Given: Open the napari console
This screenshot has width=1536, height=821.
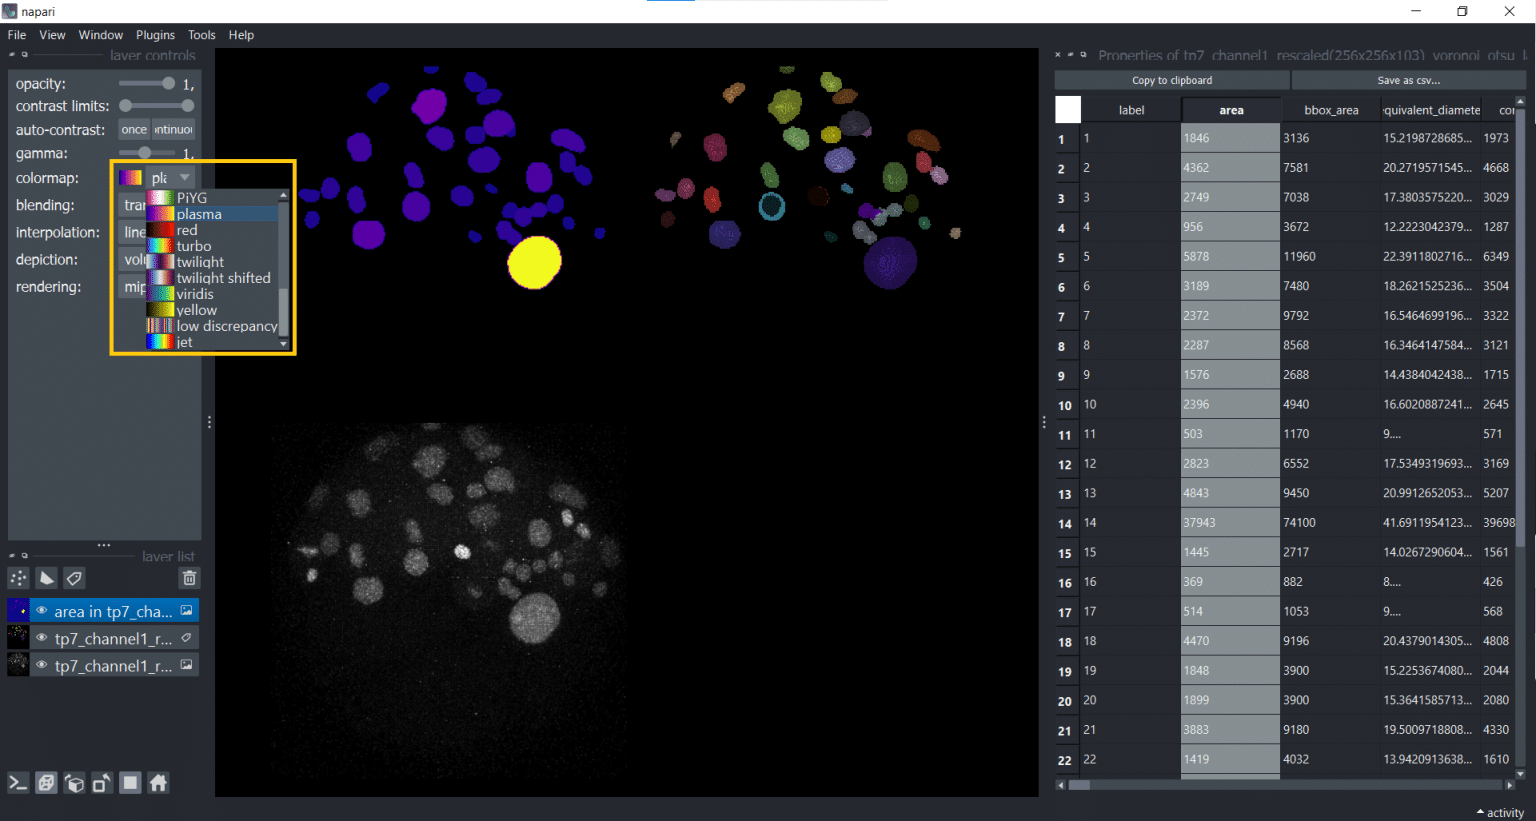Looking at the screenshot, I should (x=18, y=783).
